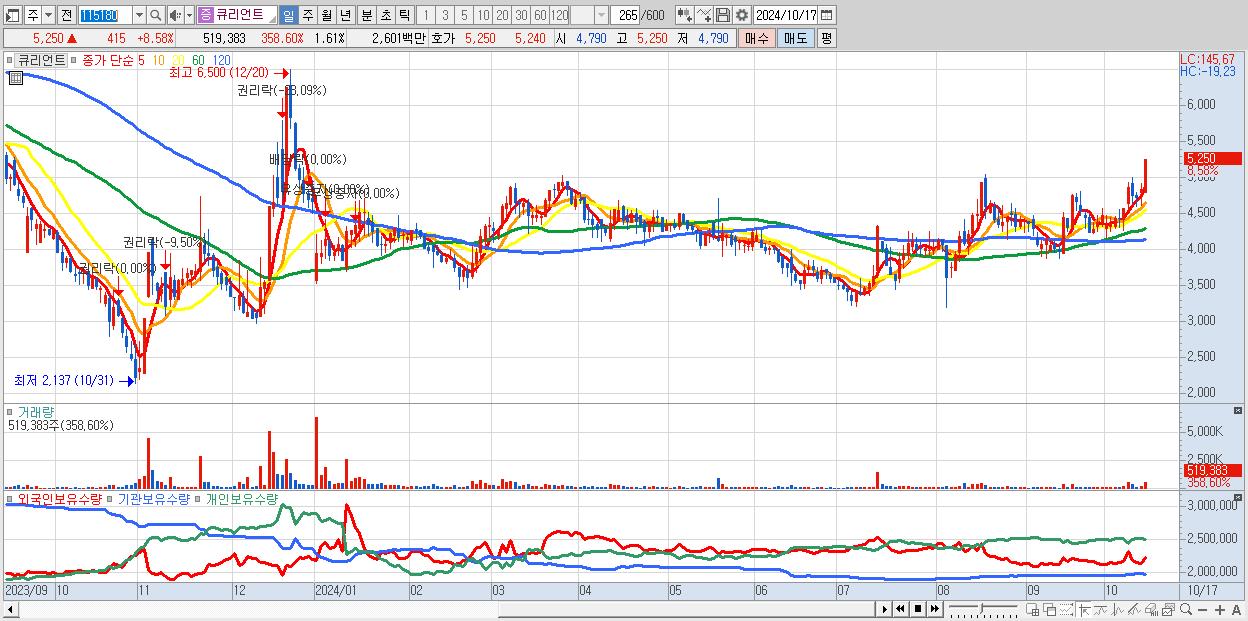Select the 10 interval button

[483, 15]
